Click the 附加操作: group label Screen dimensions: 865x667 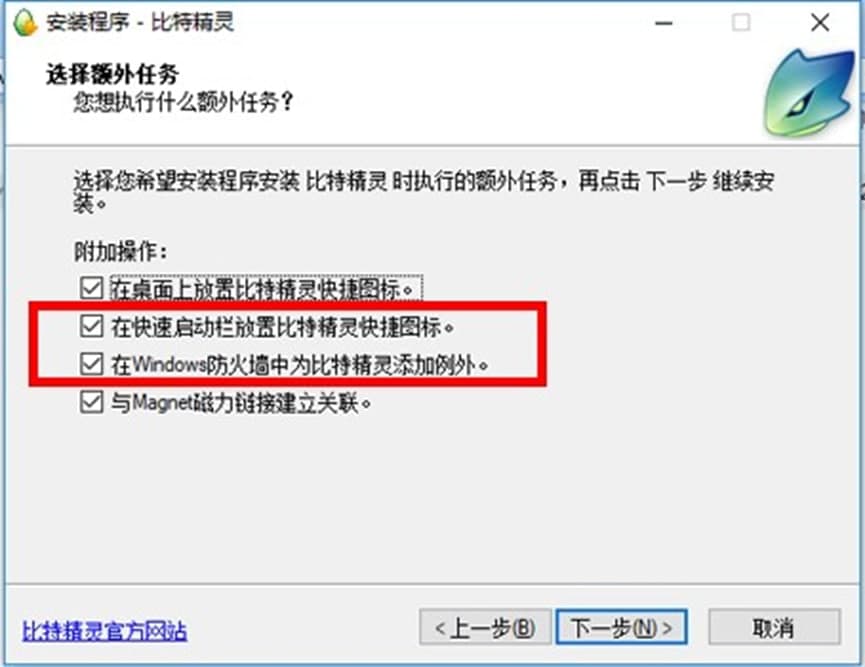pos(120,252)
